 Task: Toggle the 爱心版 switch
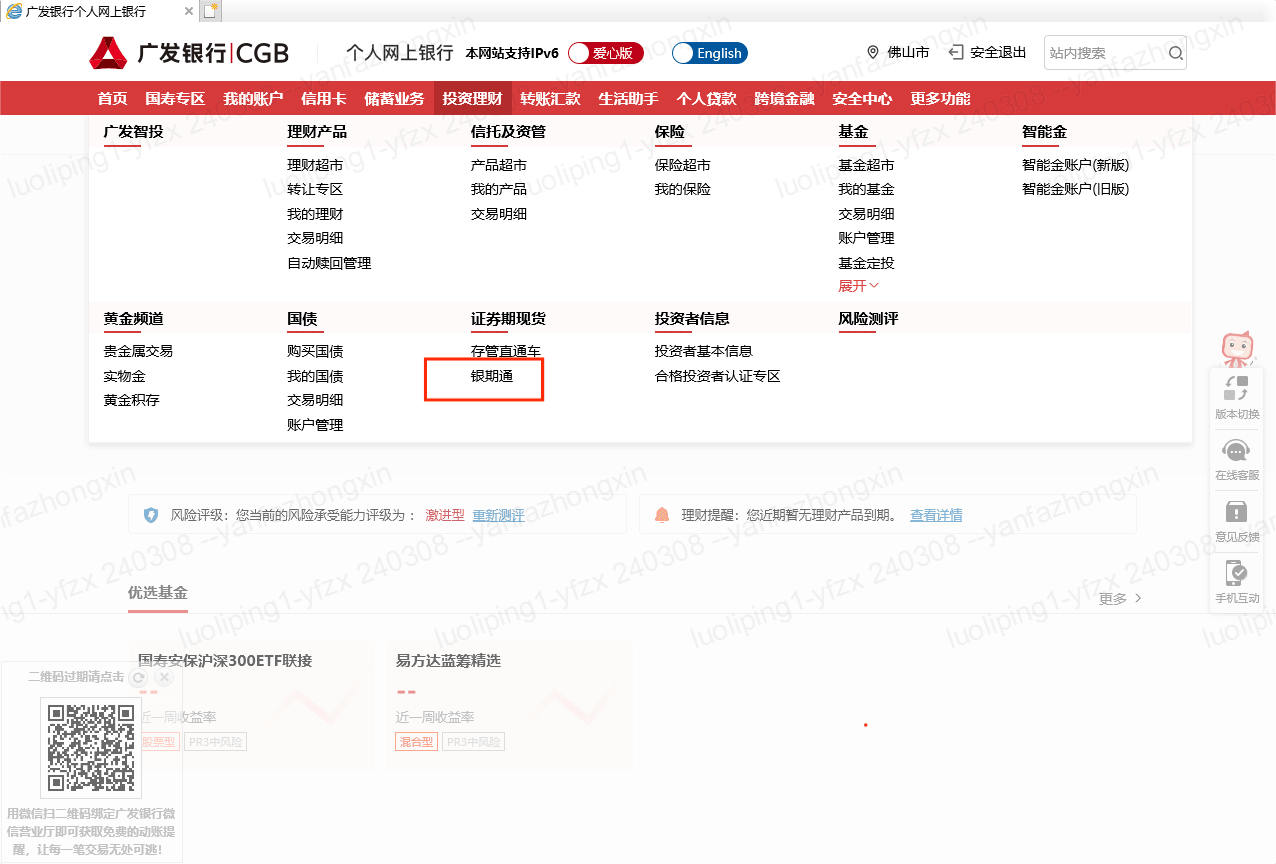606,53
